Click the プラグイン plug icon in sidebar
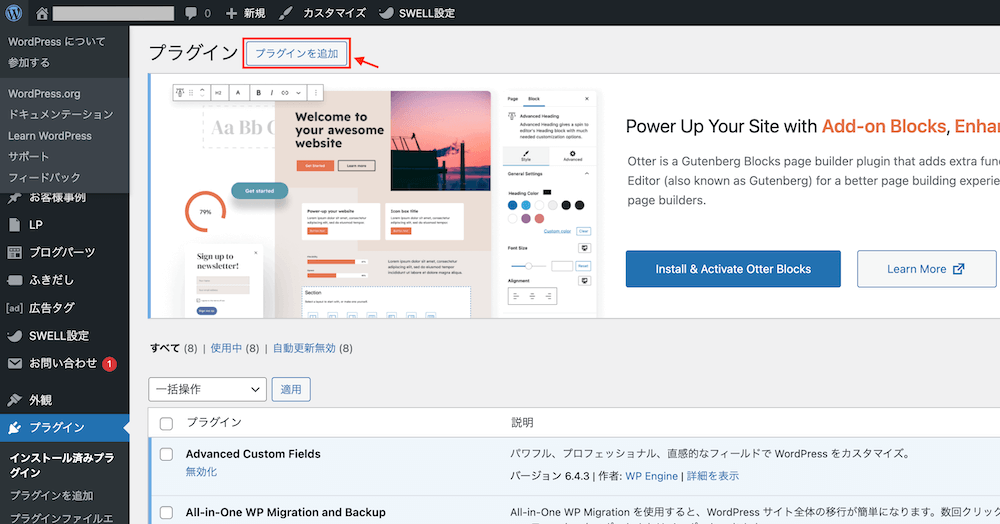The height and width of the screenshot is (524, 1000). pyautogui.click(x=14, y=428)
